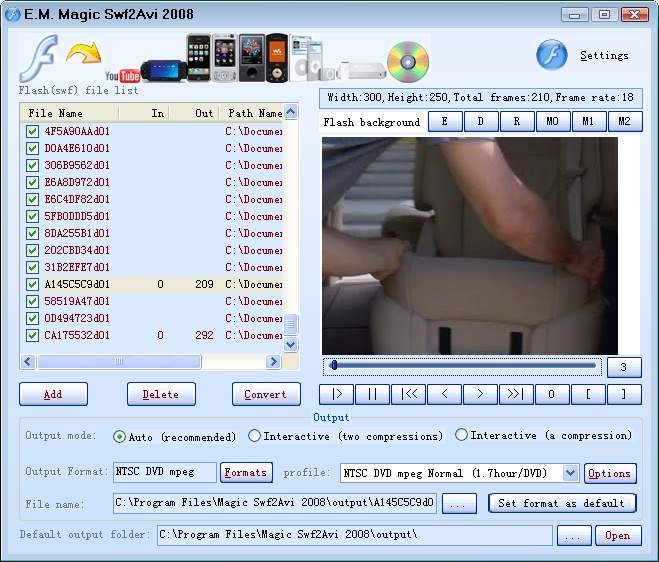Image resolution: width=659 pixels, height=562 pixels.
Task: Open the Formats button
Action: 246,472
